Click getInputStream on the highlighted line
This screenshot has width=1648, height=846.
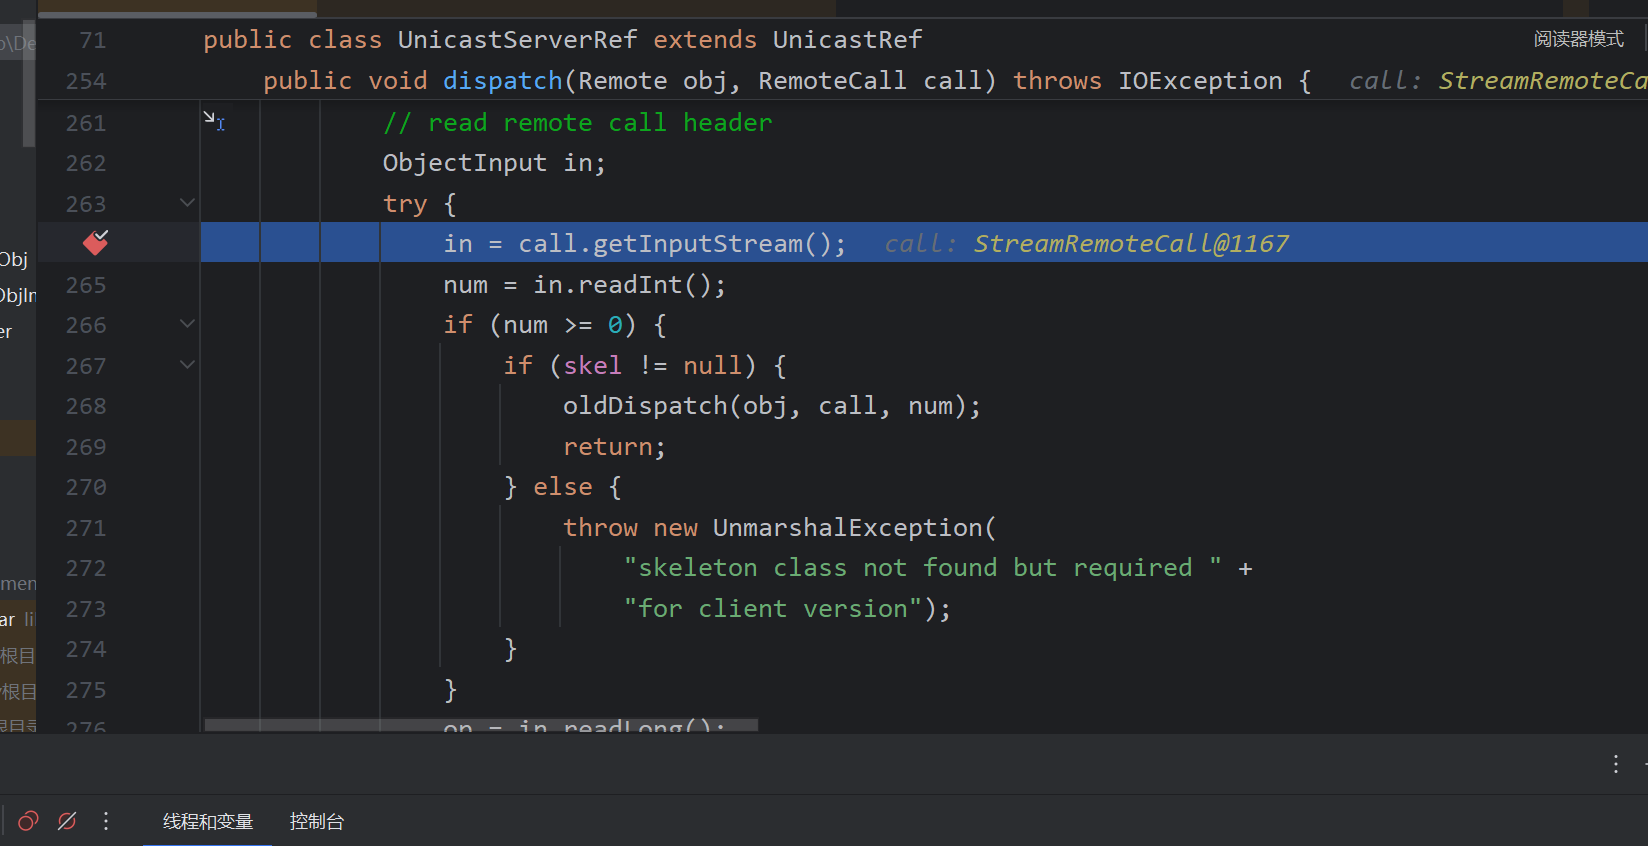(698, 244)
